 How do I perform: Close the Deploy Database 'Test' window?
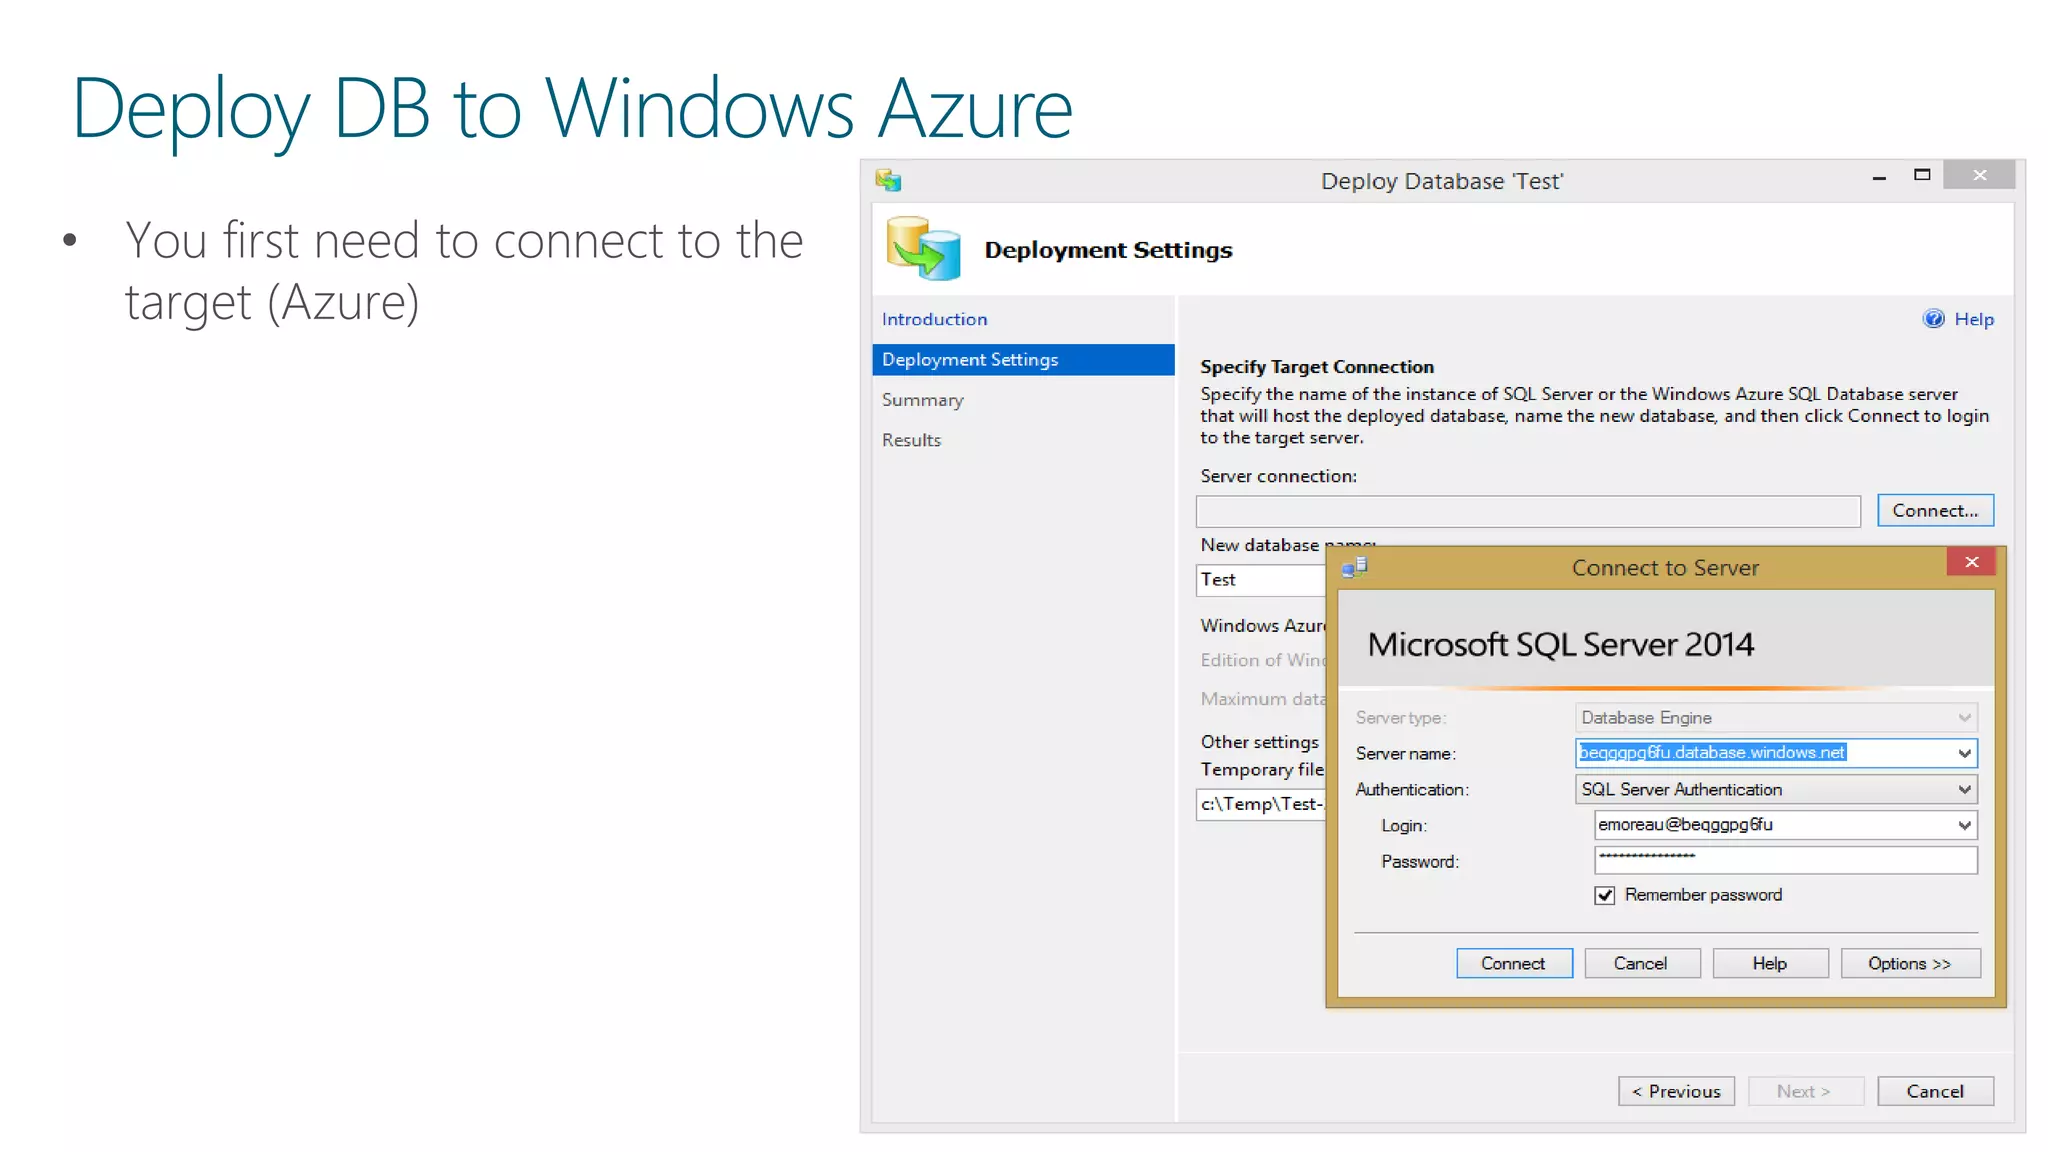pos(1979,175)
